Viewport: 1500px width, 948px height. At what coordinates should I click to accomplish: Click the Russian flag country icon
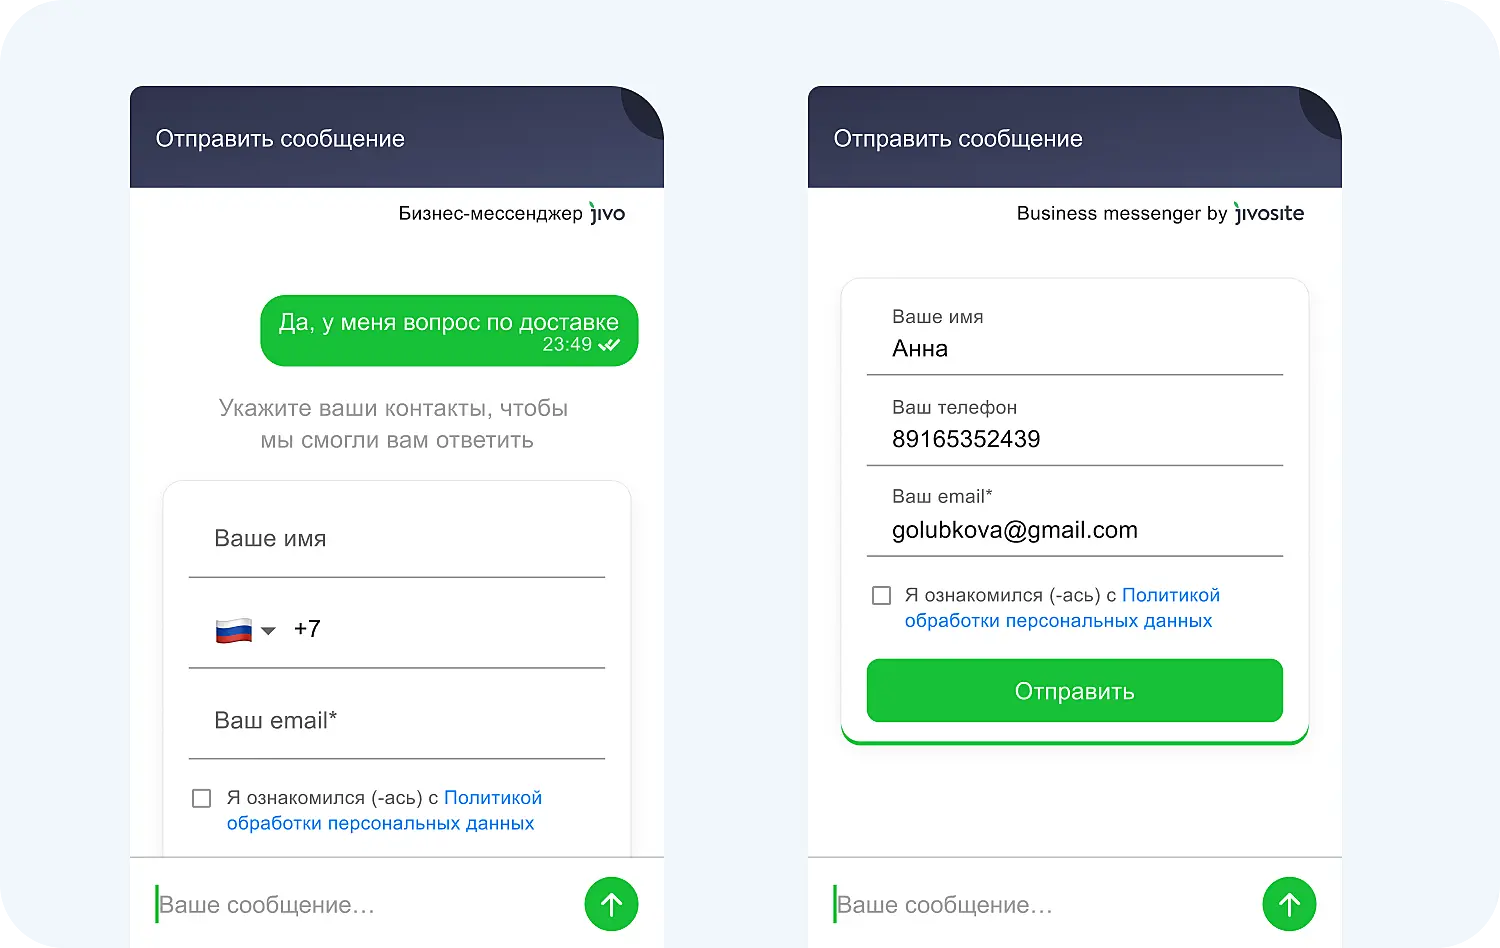pos(234,630)
